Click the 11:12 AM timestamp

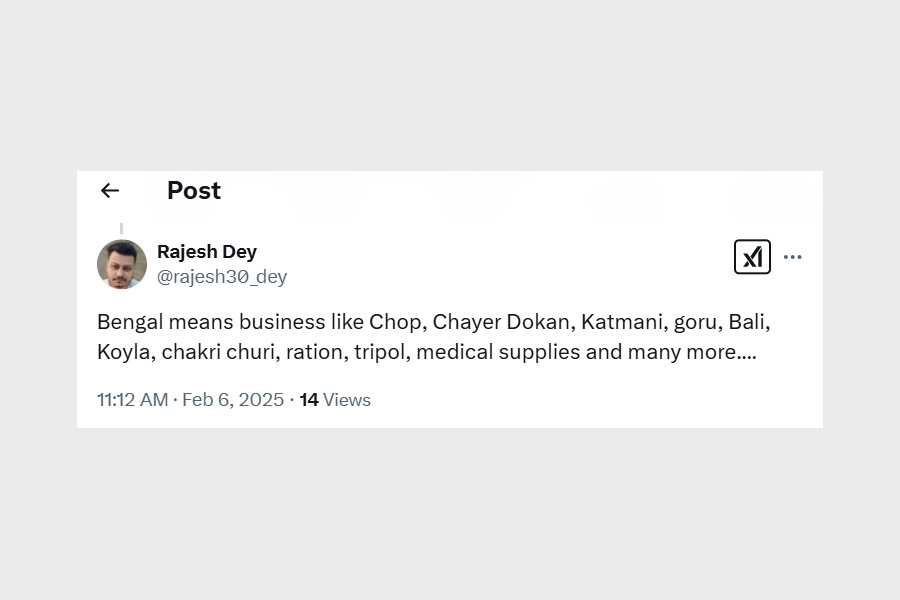coord(132,400)
